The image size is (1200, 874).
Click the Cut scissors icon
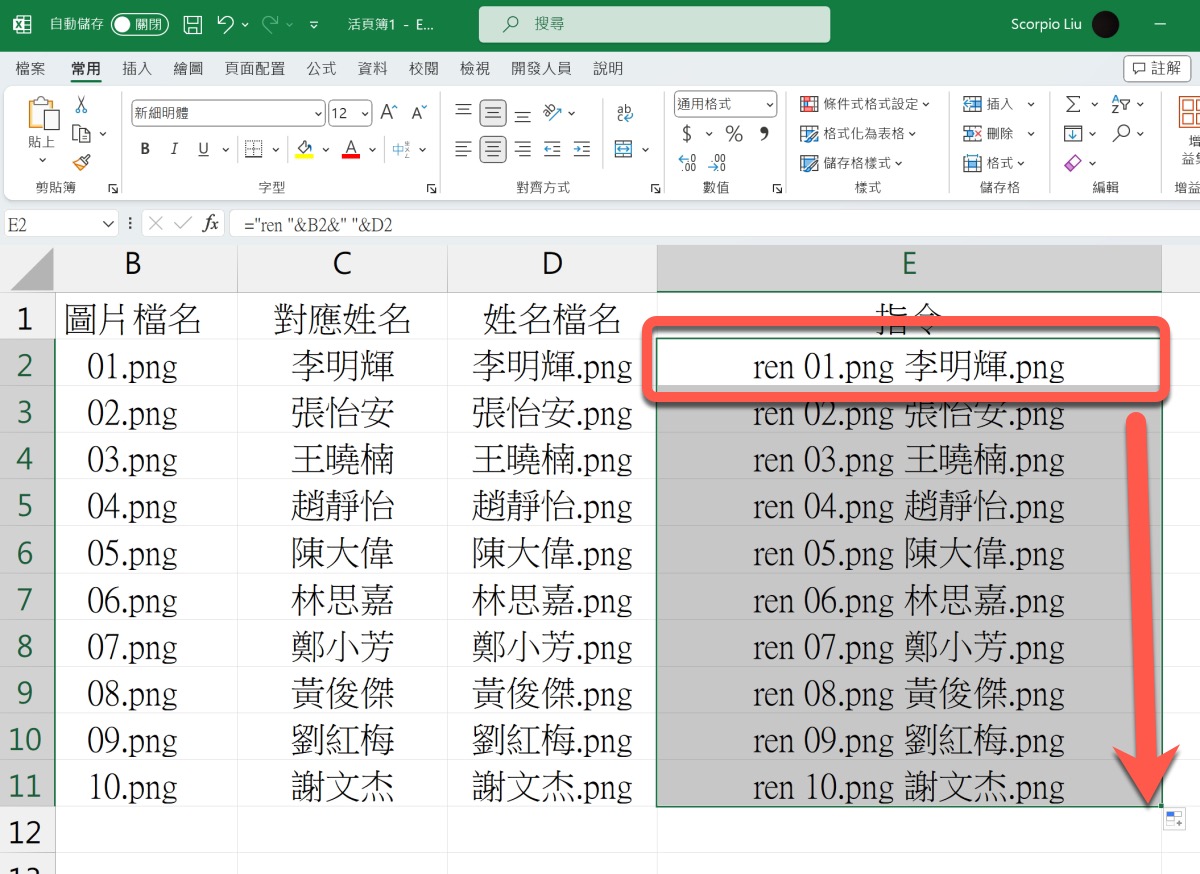pos(81,105)
